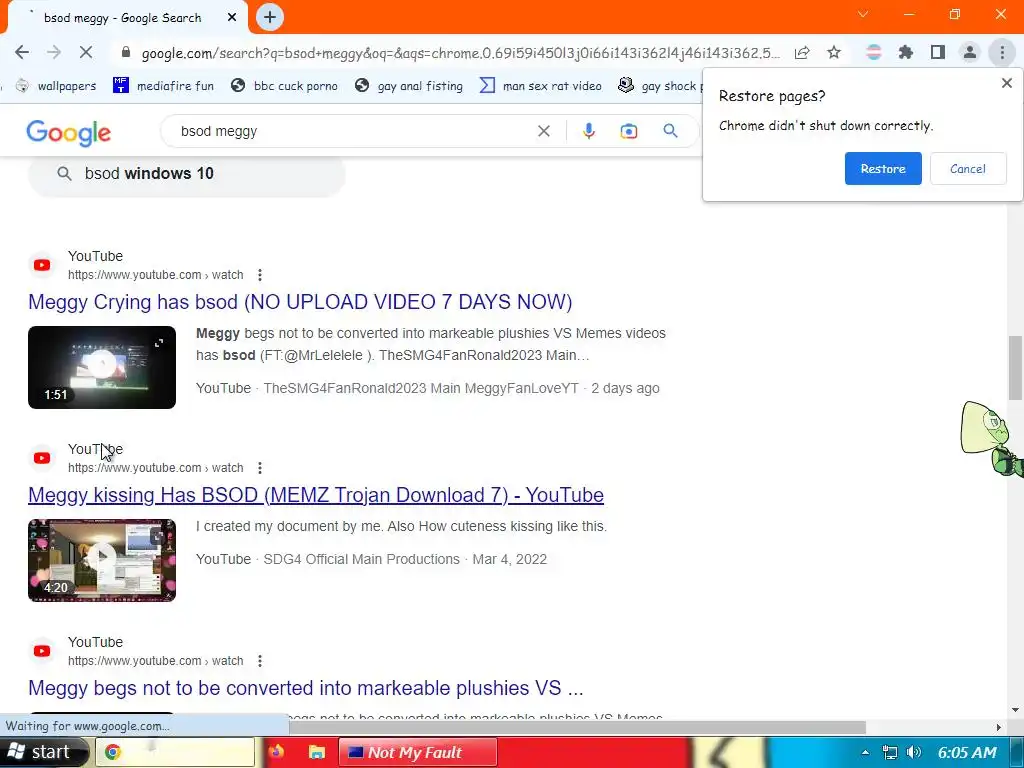Click Cancel in the Restore pages popup
Viewport: 1024px width, 768px height.
point(968,168)
